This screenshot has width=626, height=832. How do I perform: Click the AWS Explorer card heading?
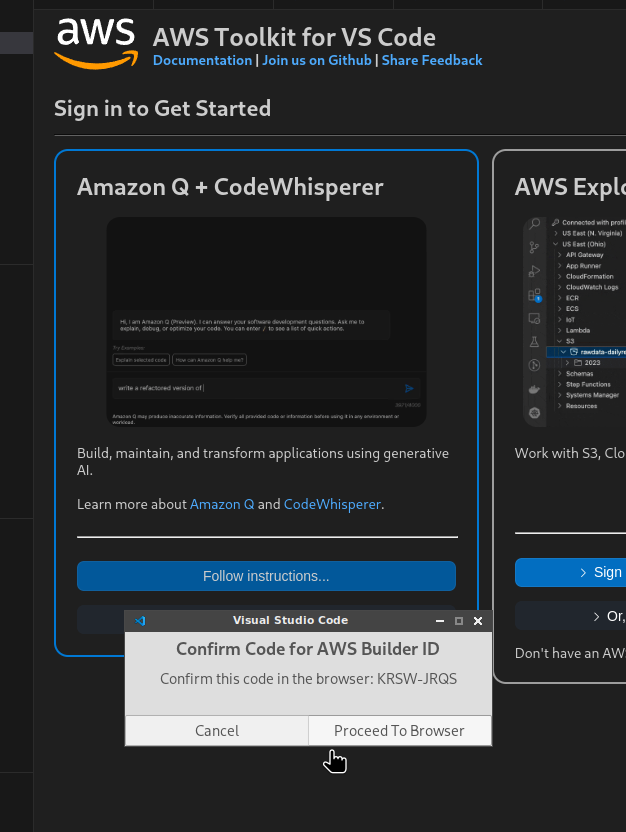(570, 187)
